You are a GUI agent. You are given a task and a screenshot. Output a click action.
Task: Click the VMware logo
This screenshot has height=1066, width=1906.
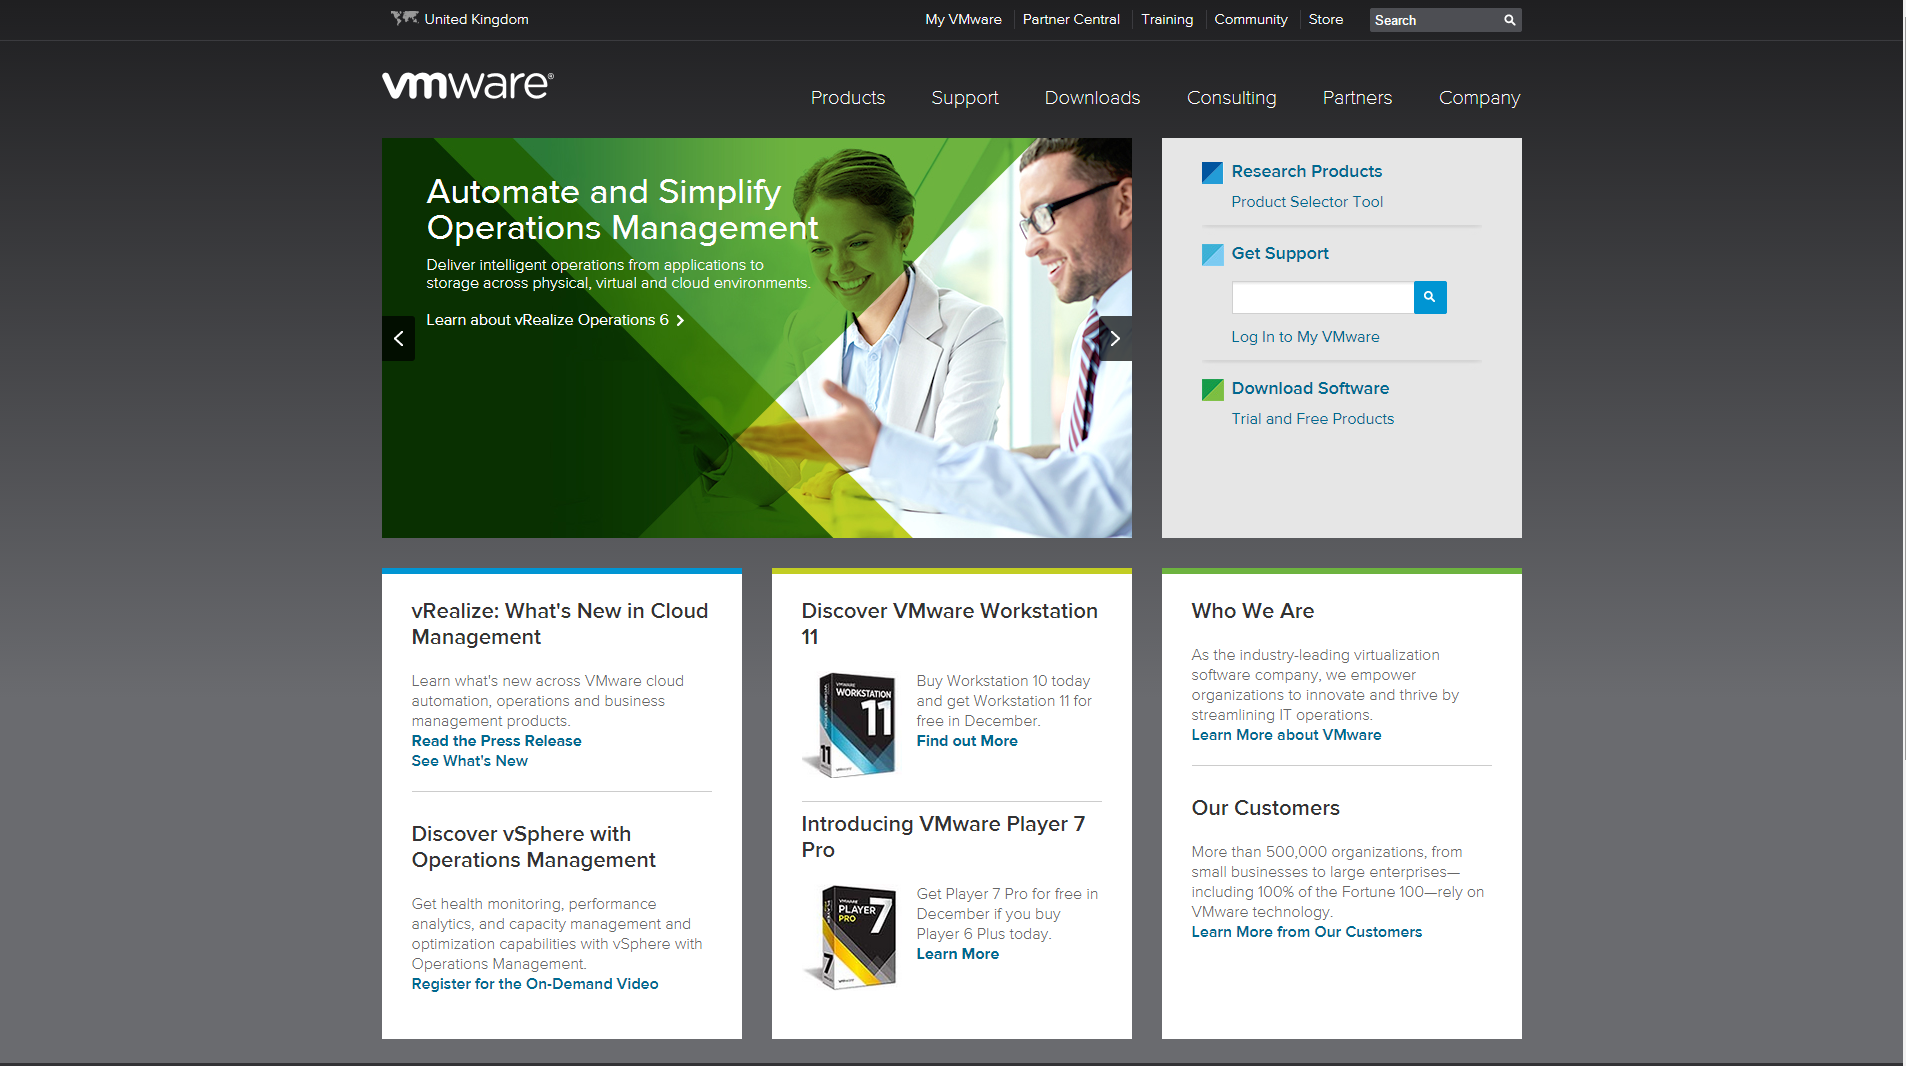click(467, 85)
